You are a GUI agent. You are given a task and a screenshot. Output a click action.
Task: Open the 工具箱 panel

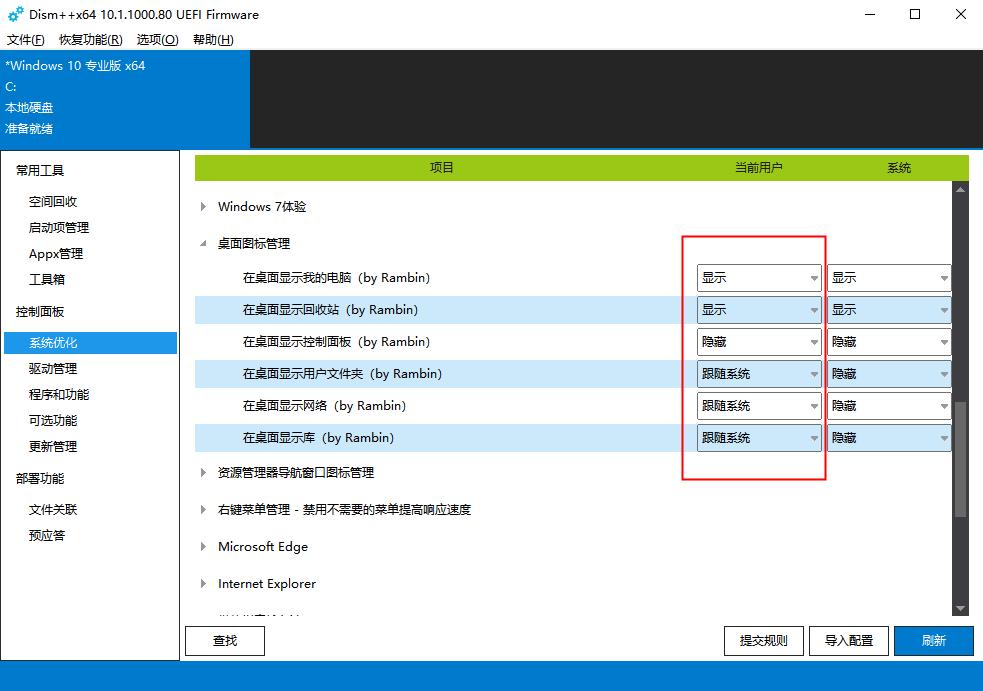point(46,279)
